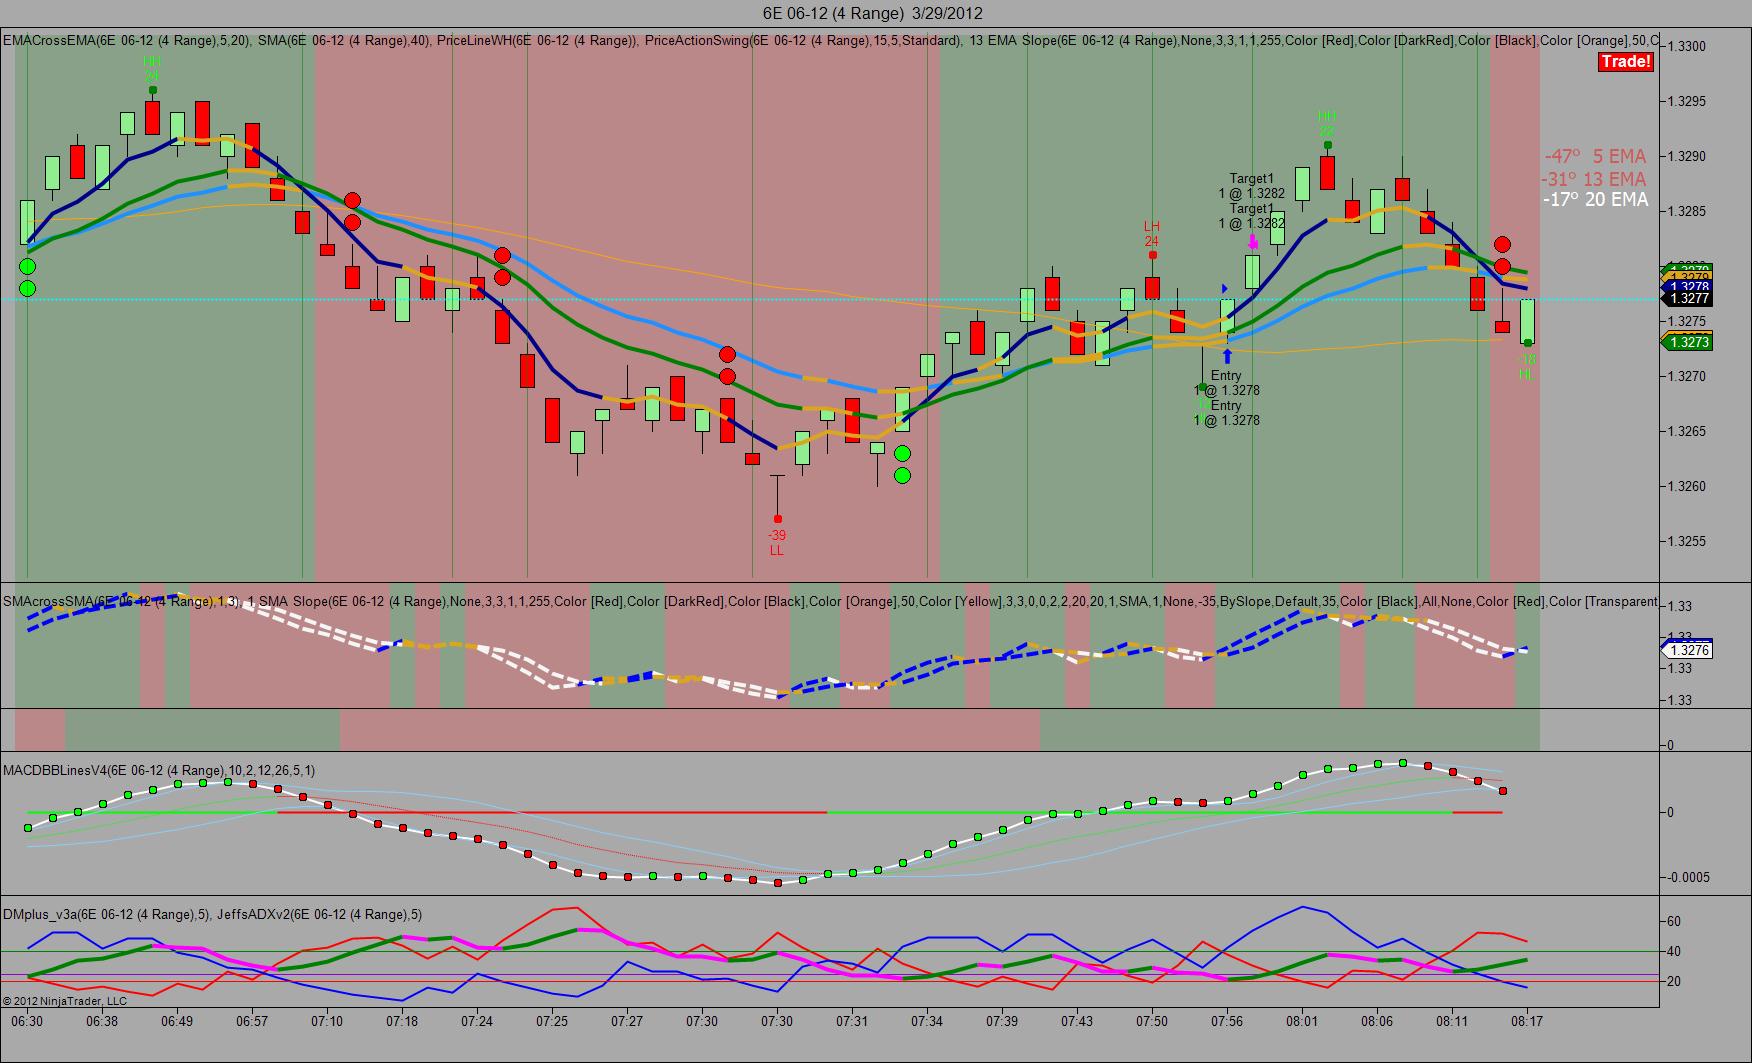Screen dimensions: 1752x1063
Task: Select the blue up-arrow entry marker
Action: [x=1227, y=356]
